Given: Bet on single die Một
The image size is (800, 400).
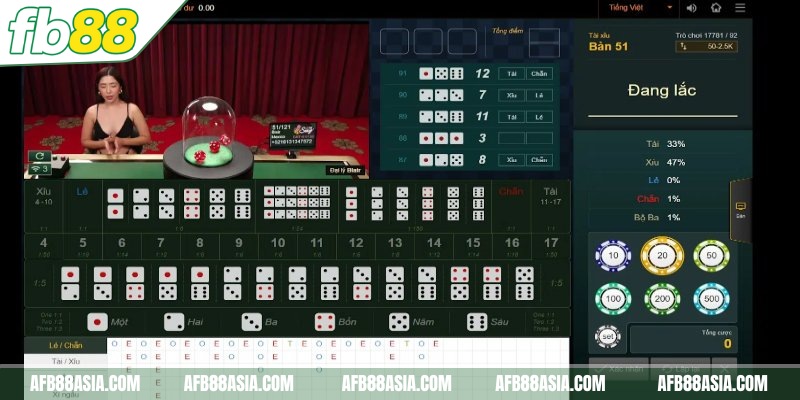Looking at the screenshot, I should pyautogui.click(x=108, y=322).
